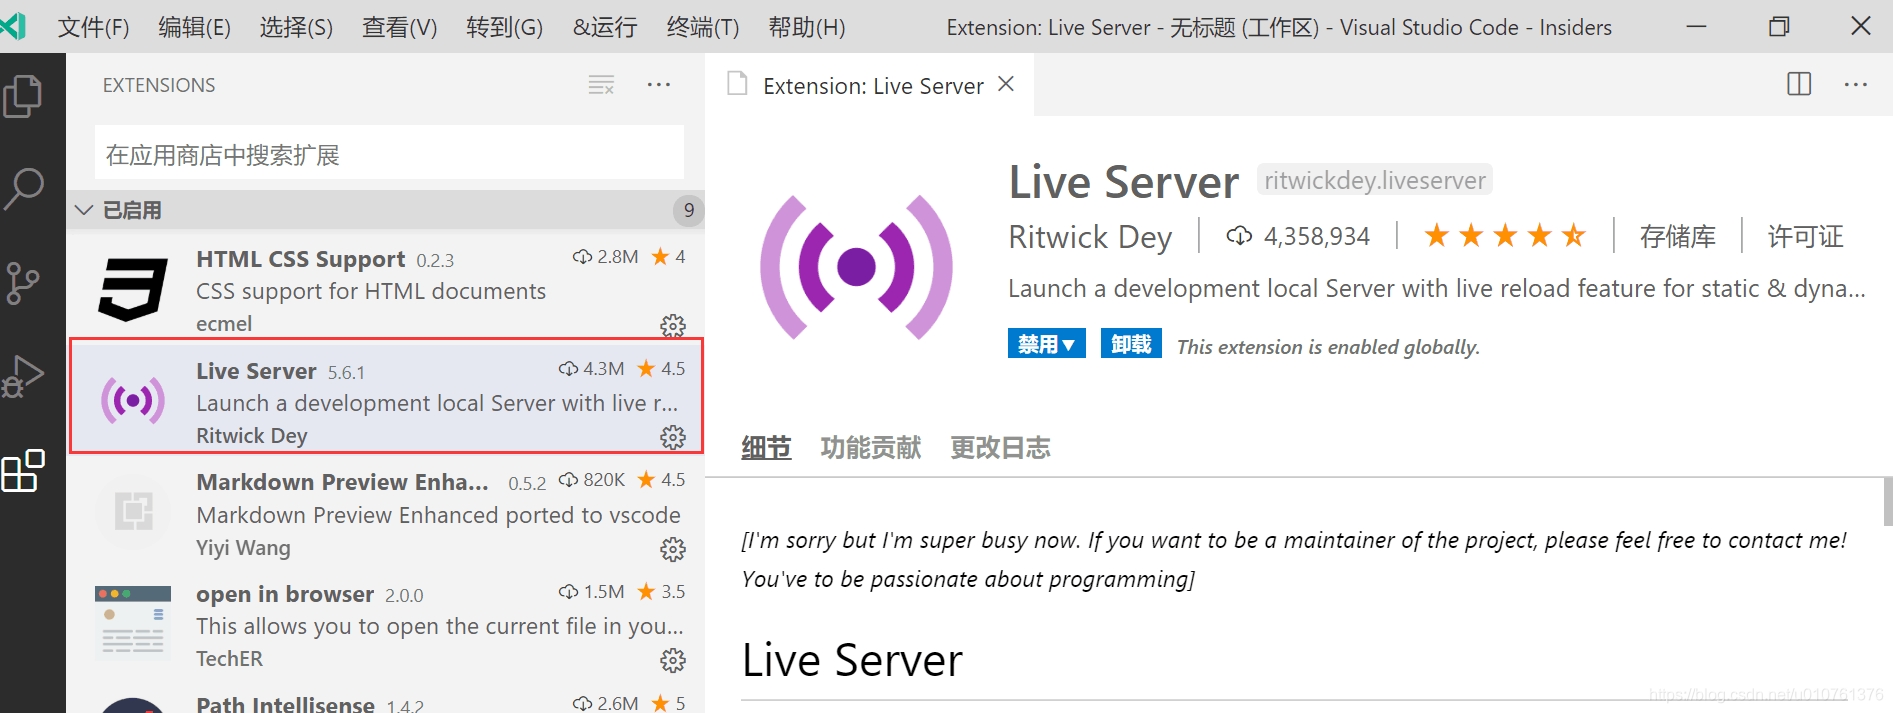Open manage gear for open in browser
Image resolution: width=1893 pixels, height=713 pixels.
tap(673, 660)
